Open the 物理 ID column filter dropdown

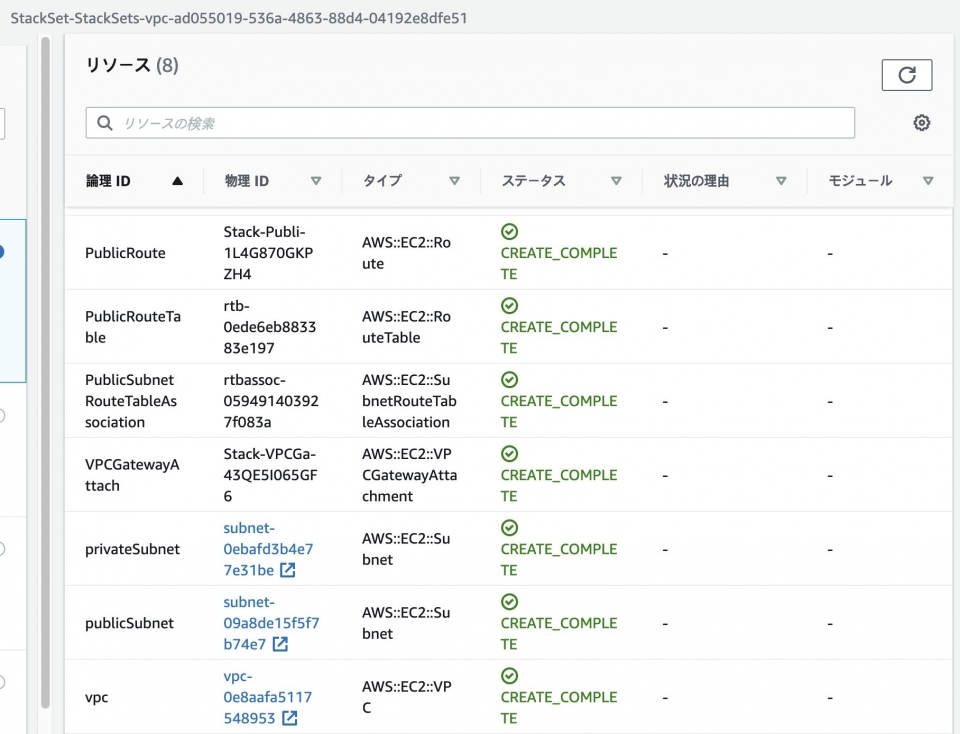[317, 181]
